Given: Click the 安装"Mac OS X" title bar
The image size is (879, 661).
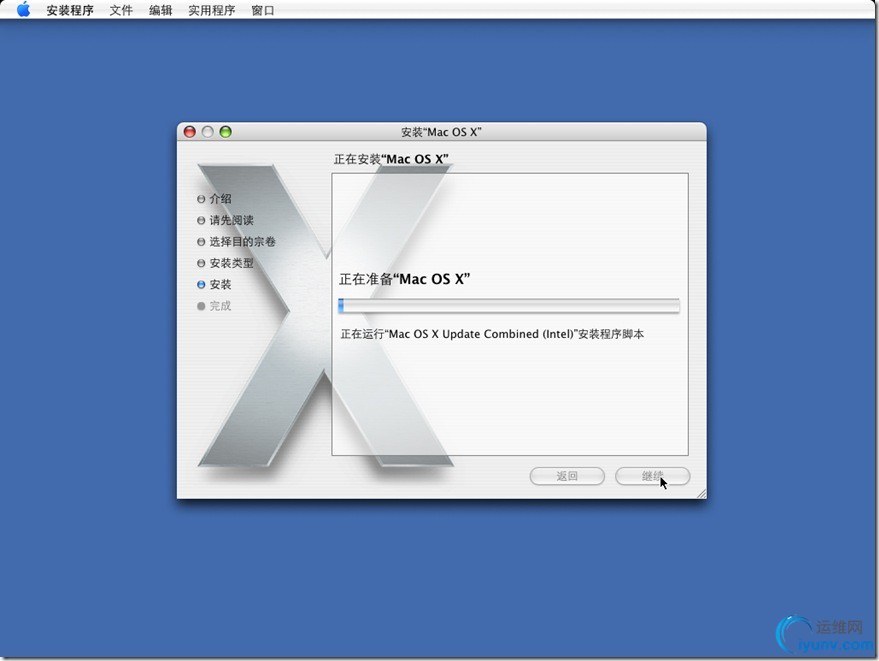Looking at the screenshot, I should pos(441,132).
